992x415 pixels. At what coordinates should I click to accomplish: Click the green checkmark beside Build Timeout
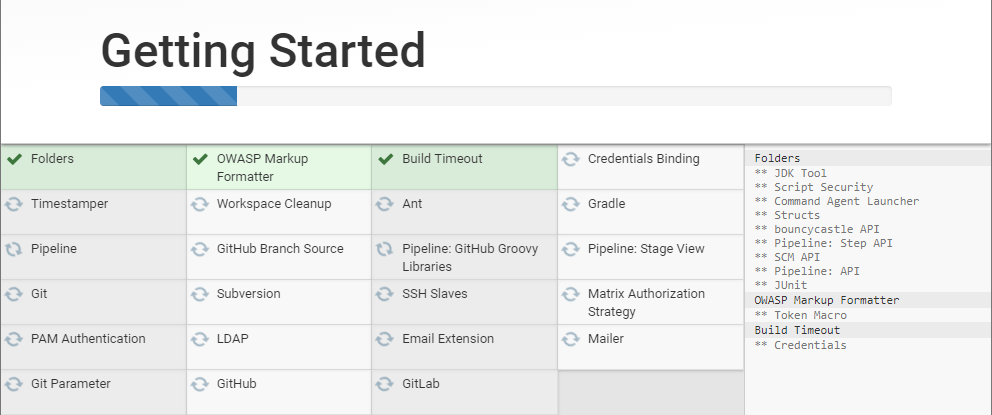386,159
